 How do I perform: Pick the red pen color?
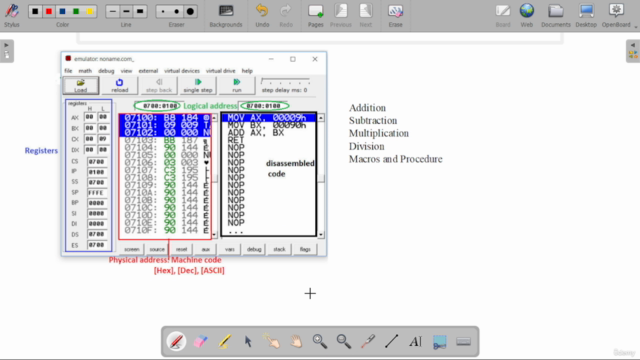click(x=49, y=11)
